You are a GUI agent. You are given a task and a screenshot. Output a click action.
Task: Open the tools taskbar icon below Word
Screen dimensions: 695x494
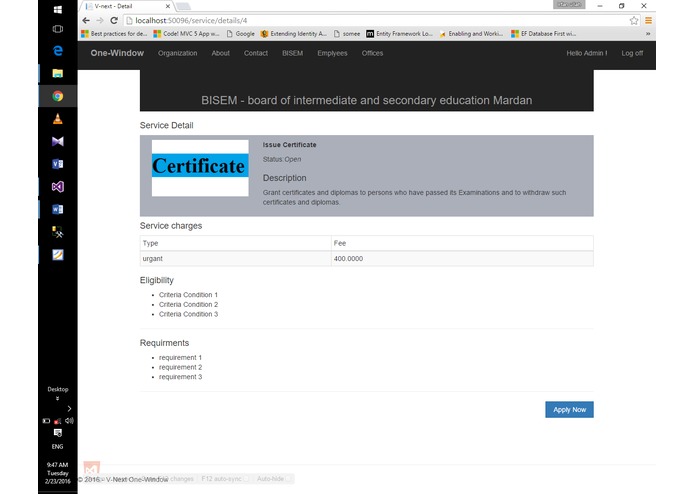click(x=58, y=232)
